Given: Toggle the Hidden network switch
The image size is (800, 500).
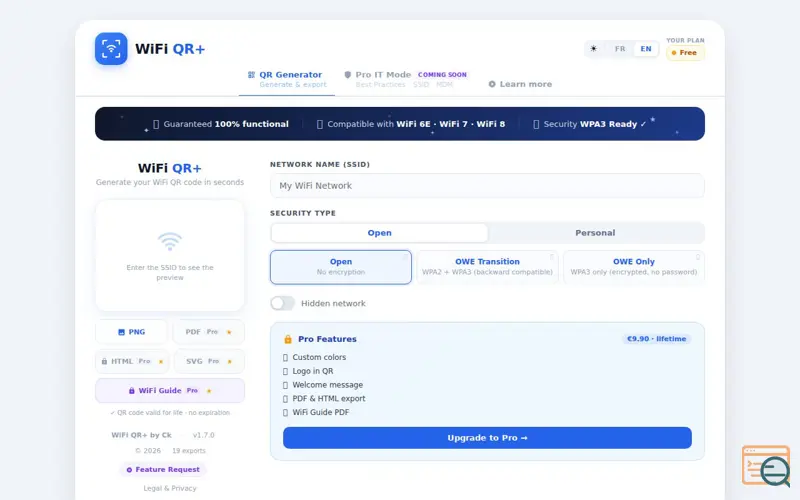Looking at the screenshot, I should 283,304.
